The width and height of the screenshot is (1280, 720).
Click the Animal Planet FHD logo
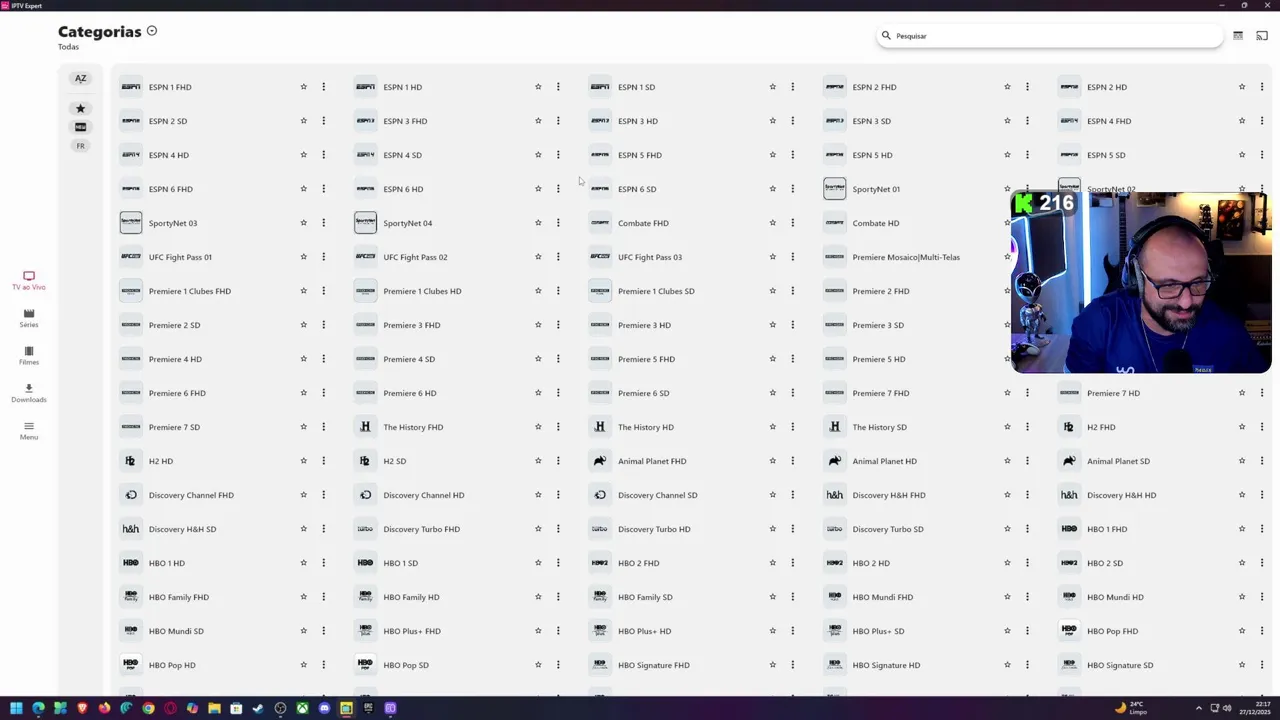(600, 461)
